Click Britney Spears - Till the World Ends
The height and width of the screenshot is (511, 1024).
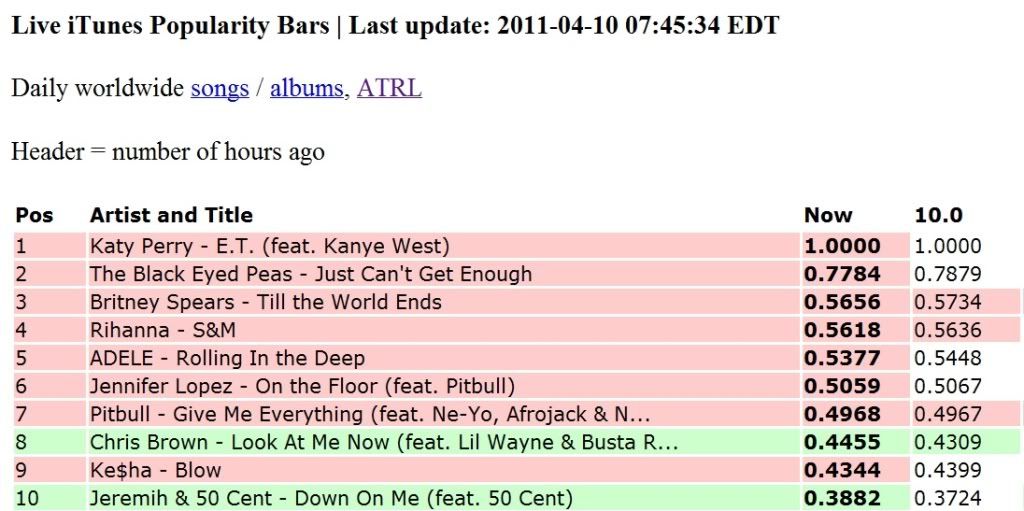coord(265,302)
